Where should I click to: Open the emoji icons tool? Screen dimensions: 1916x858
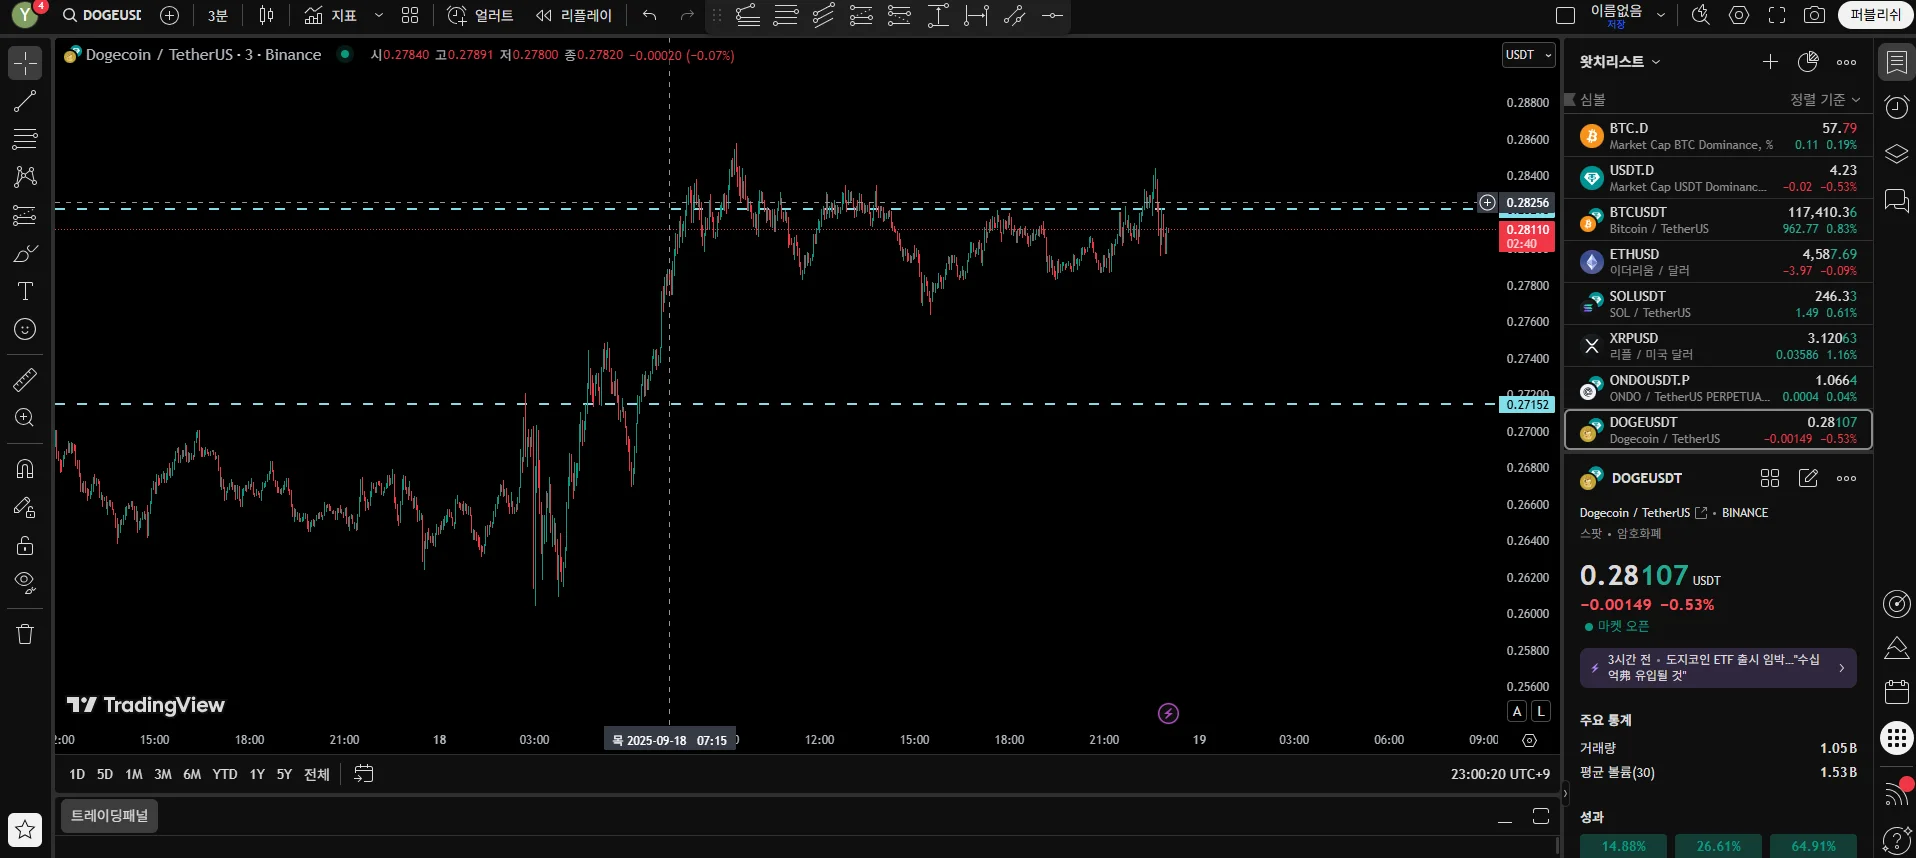tap(25, 329)
